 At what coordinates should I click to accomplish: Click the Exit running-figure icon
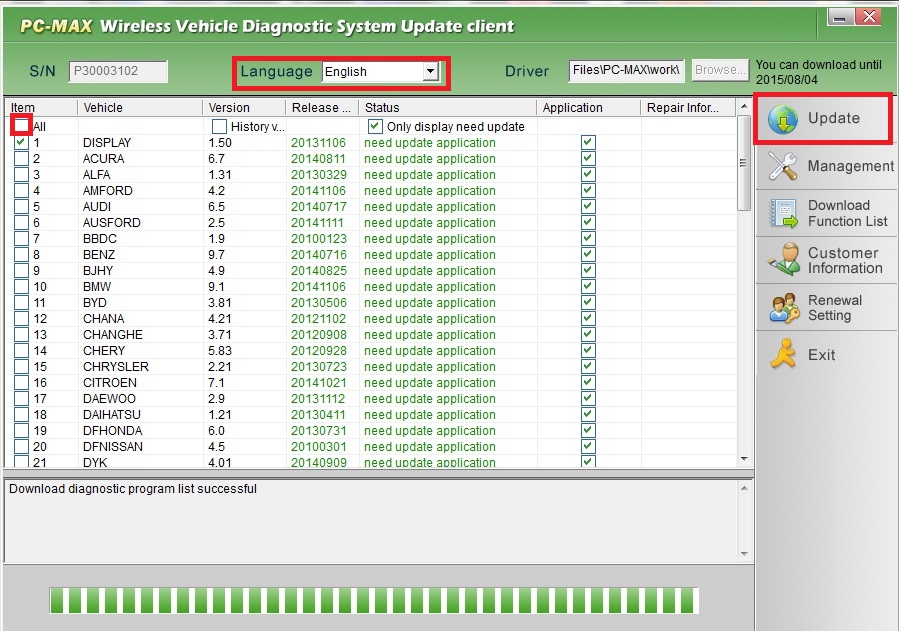pyautogui.click(x=782, y=354)
